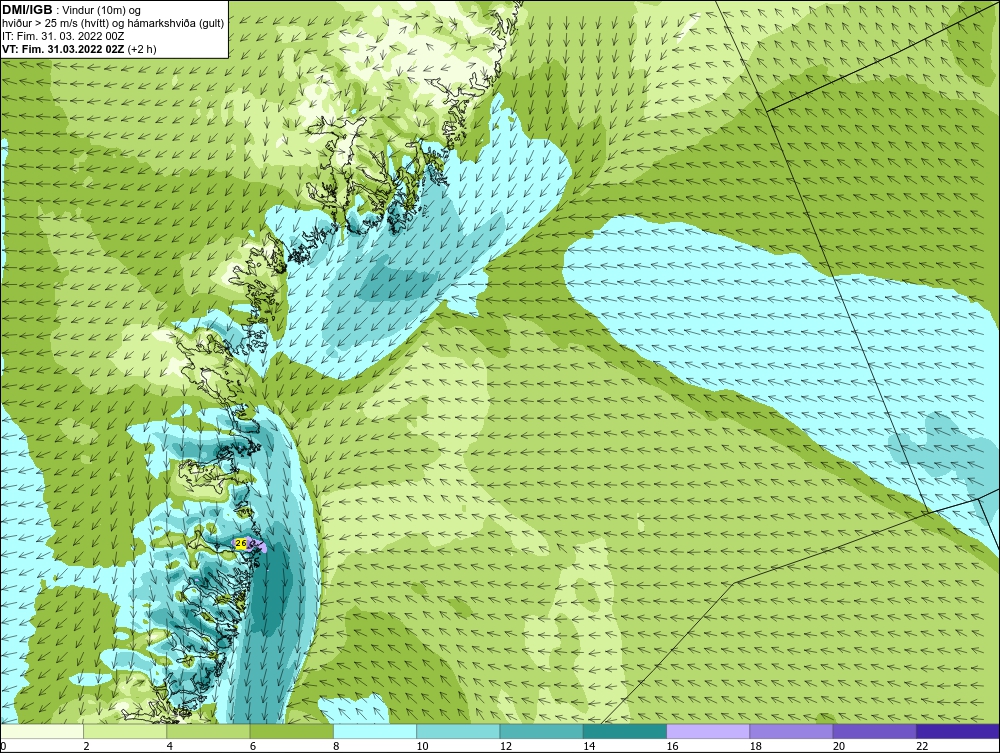
Task: Click the legend label '22'
Action: [922, 747]
